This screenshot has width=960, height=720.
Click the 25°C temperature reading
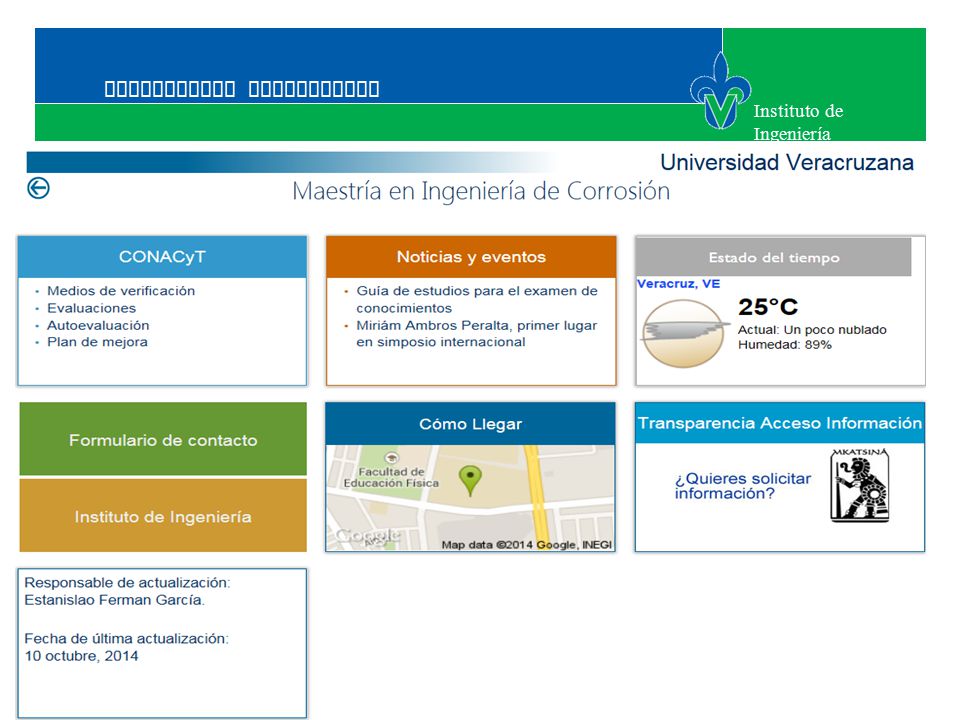pos(768,307)
